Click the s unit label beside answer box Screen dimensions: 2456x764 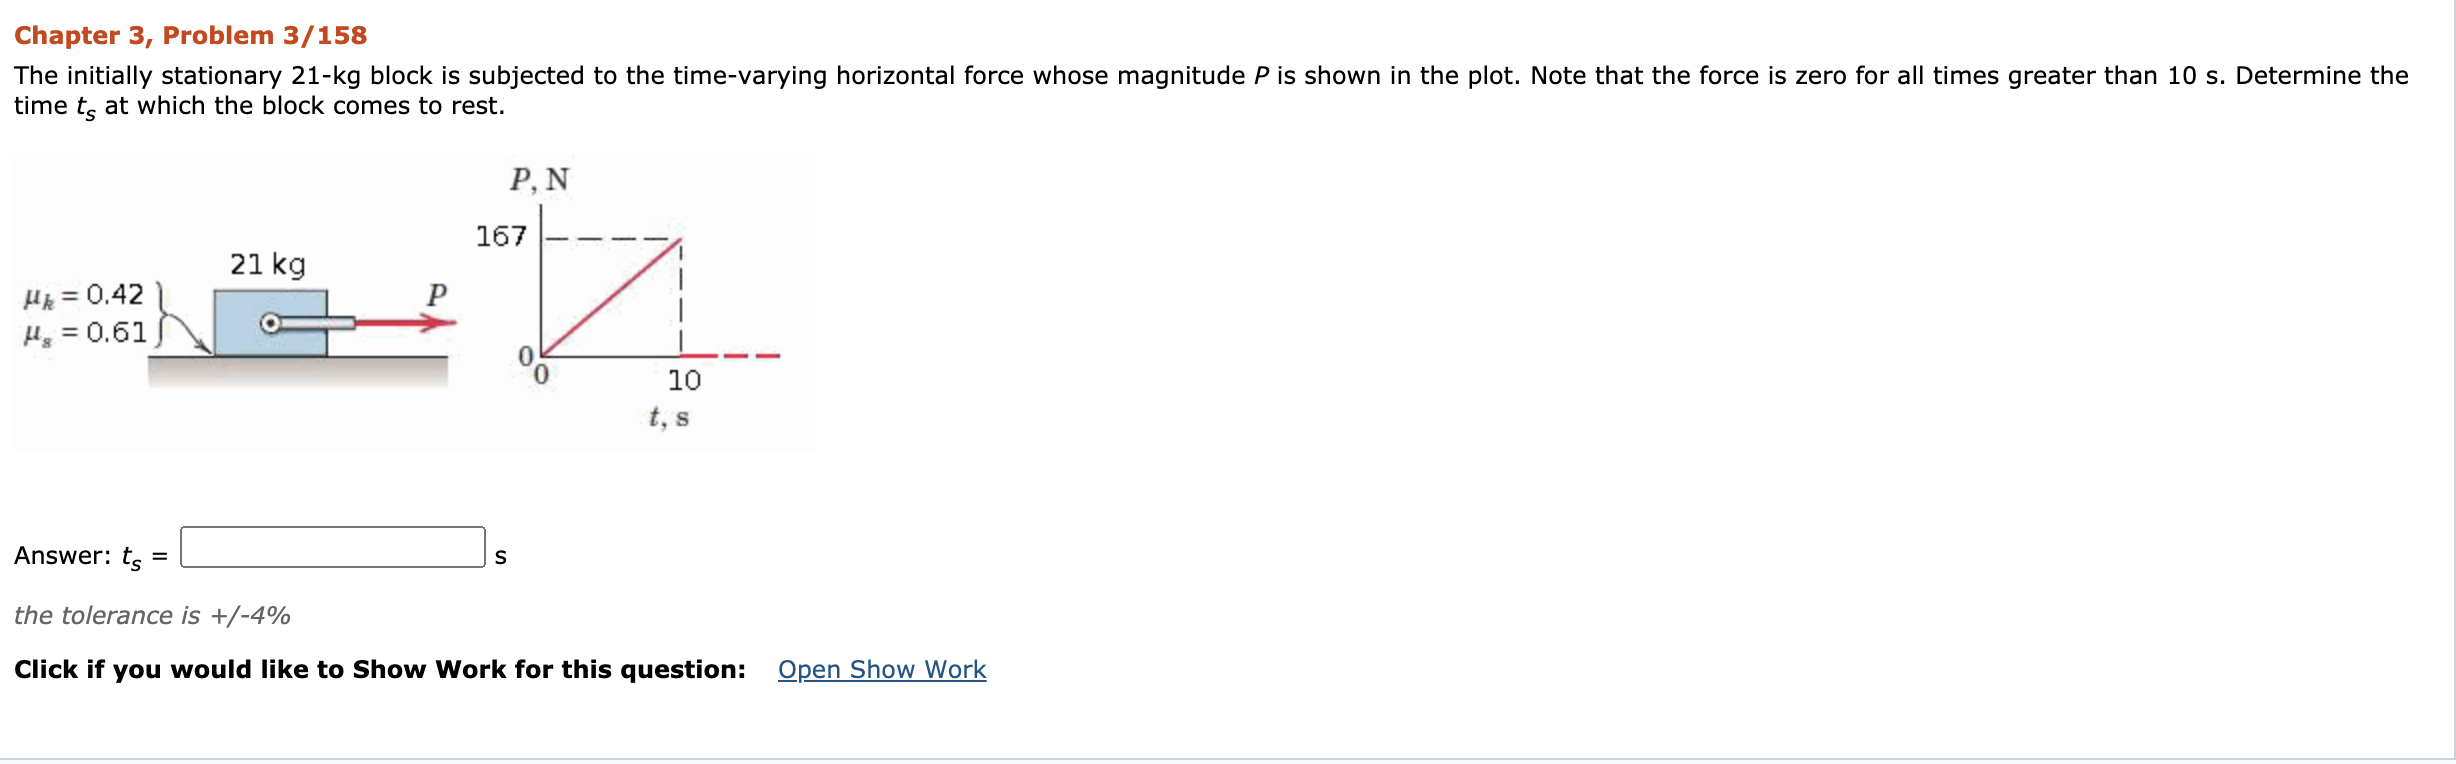pyautogui.click(x=500, y=555)
